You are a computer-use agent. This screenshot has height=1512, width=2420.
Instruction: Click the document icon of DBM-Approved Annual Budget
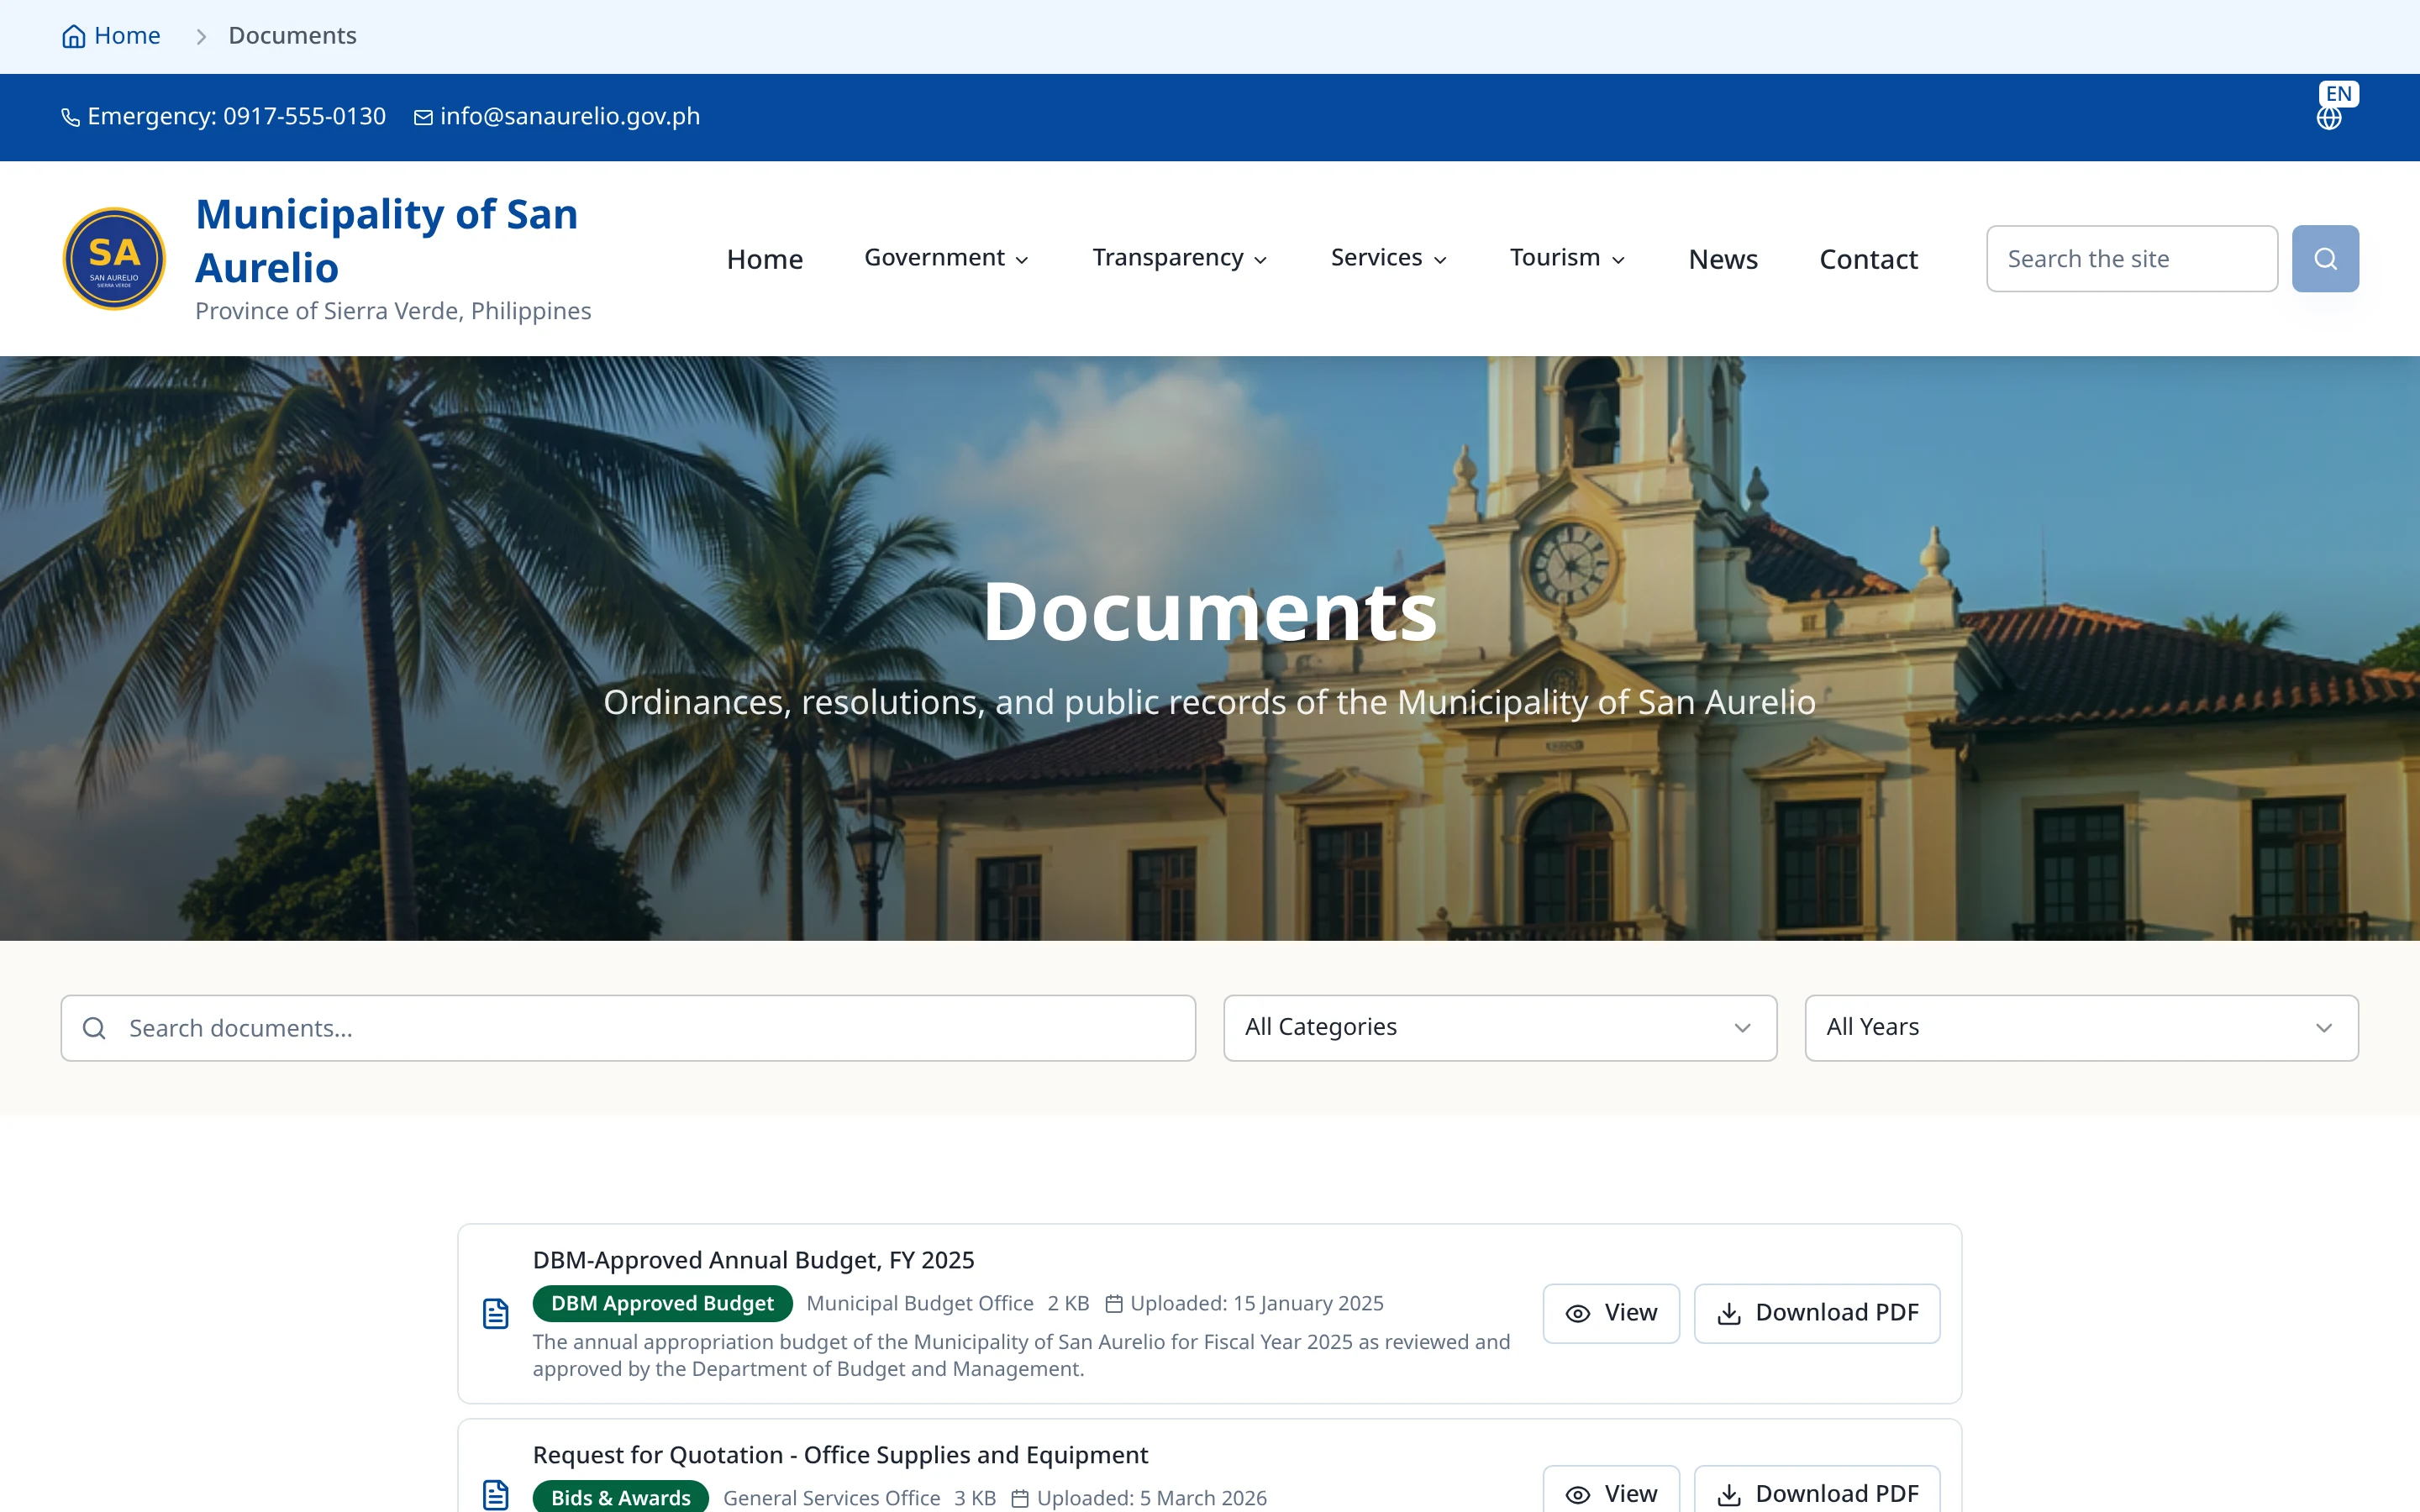coord(496,1313)
